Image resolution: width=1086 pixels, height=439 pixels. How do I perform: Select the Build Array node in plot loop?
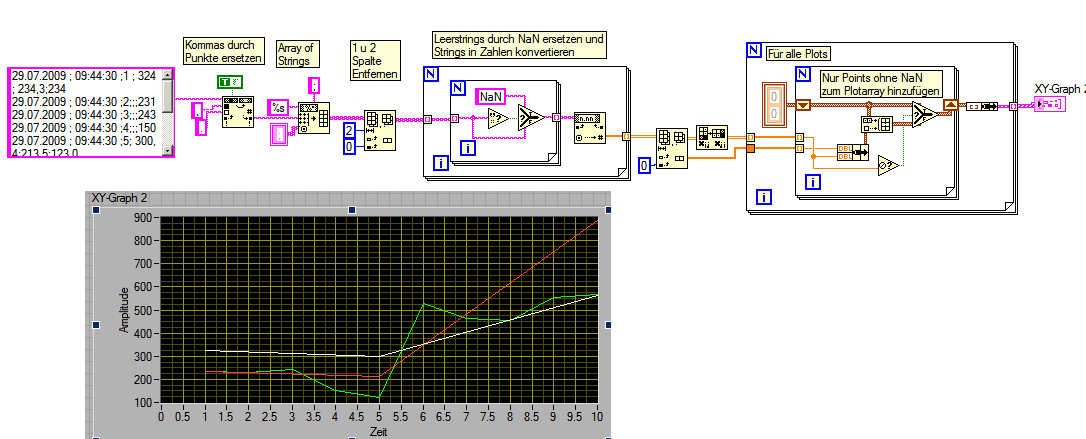point(875,125)
